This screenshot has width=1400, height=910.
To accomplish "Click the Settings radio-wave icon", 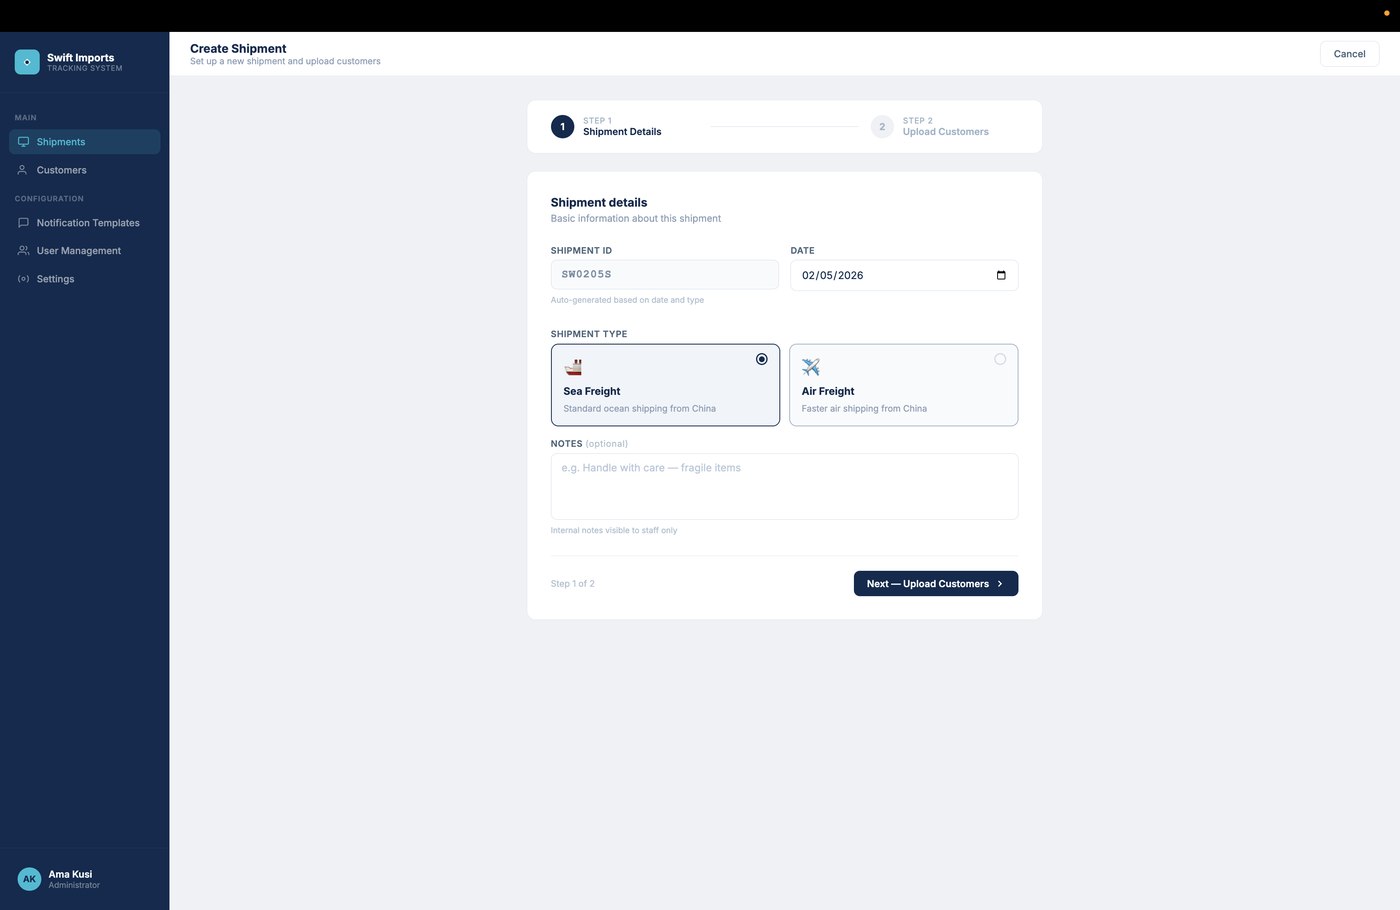I will click(23, 279).
